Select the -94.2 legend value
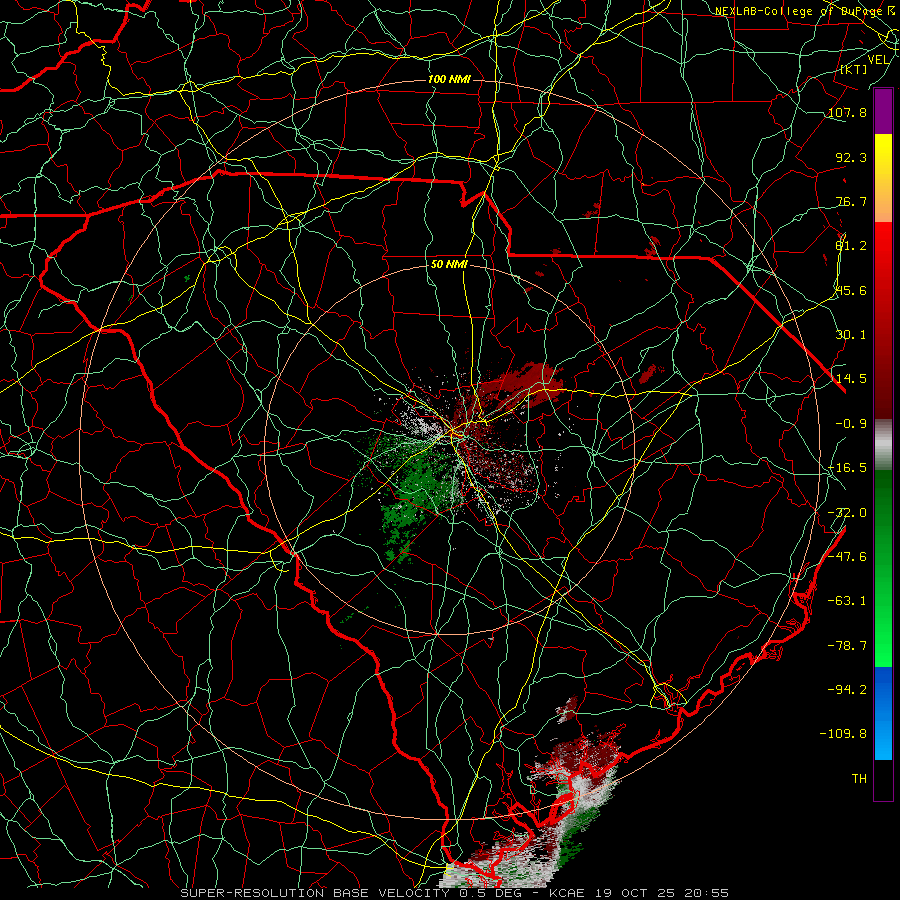This screenshot has height=900, width=900. pos(847,690)
